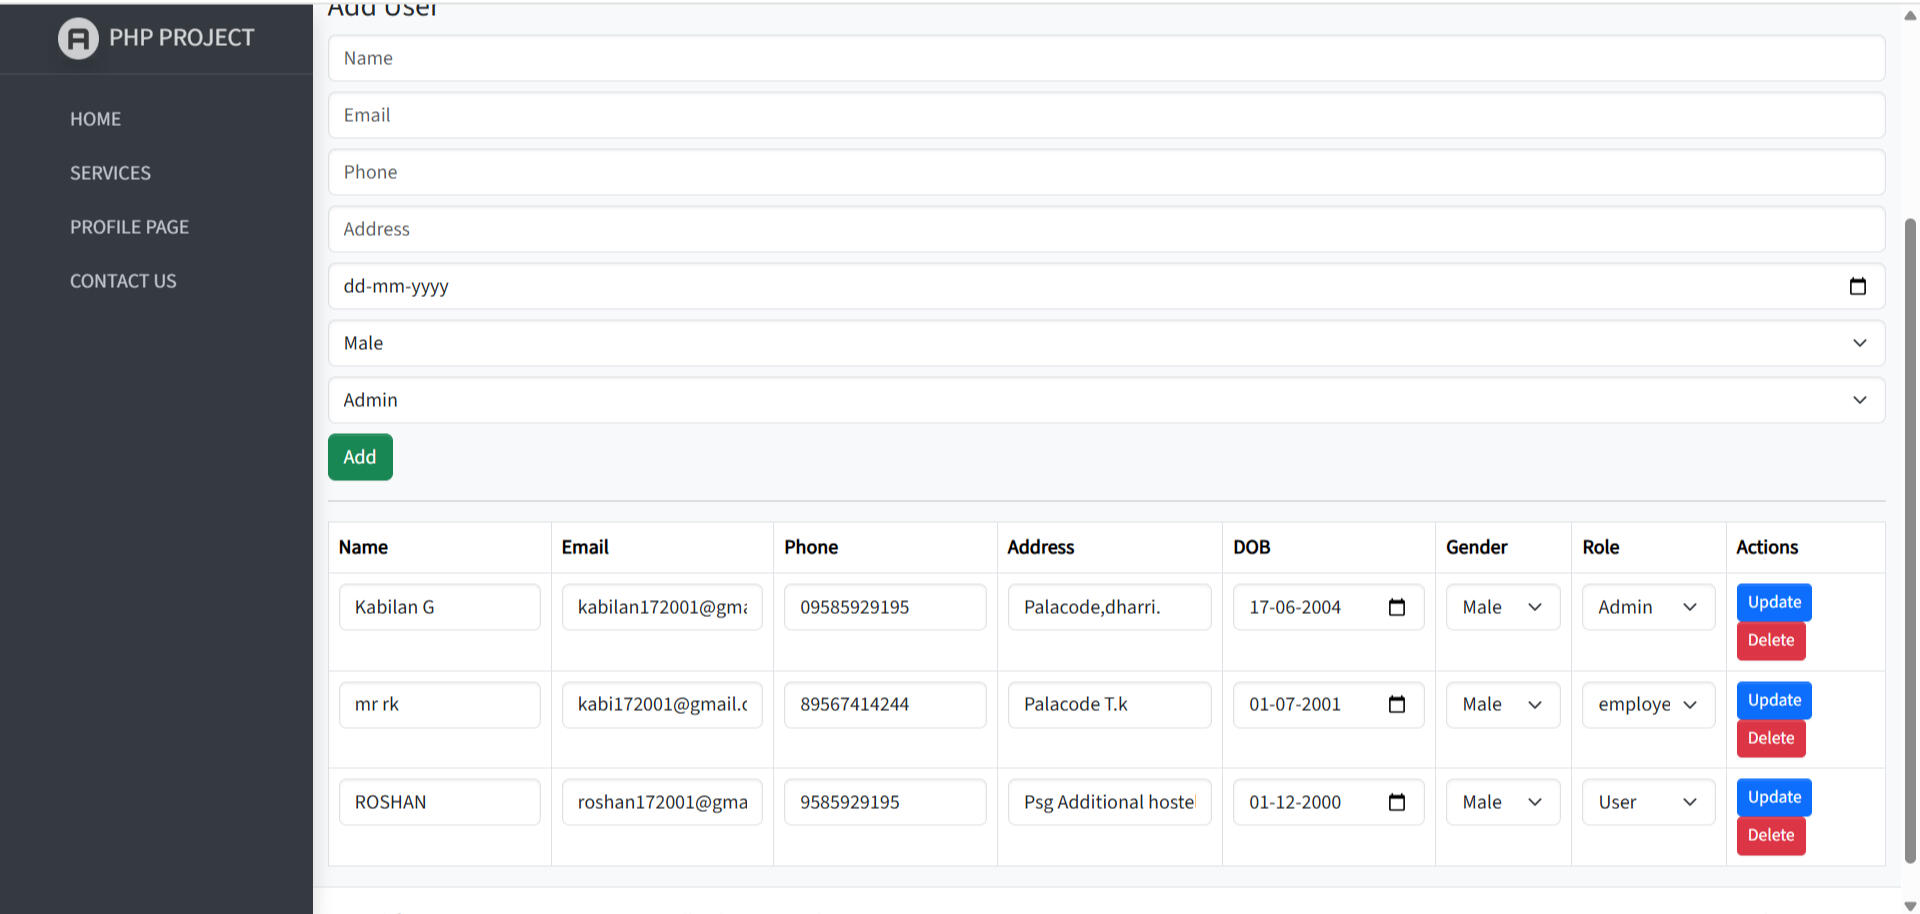
Task: Go to HOME in sidebar
Action: [95, 119]
